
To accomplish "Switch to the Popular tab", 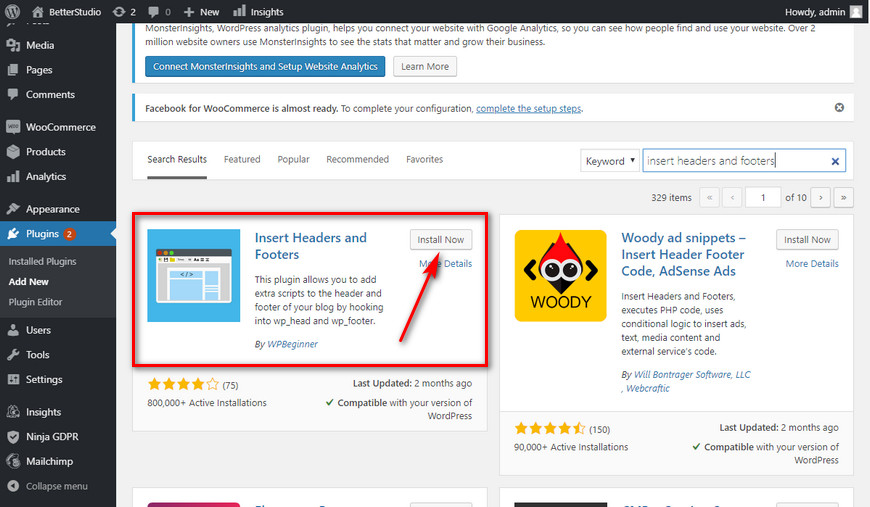I will click(294, 160).
